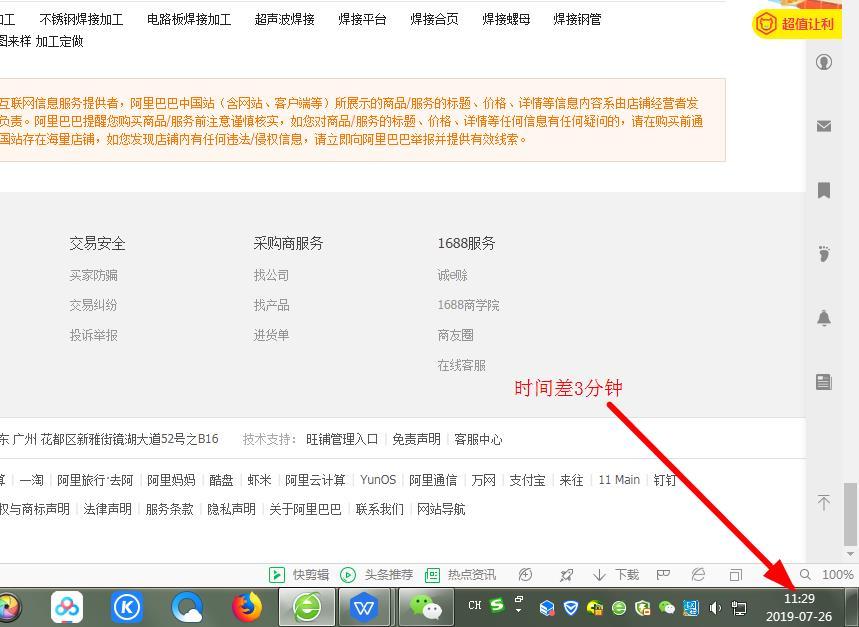The height and width of the screenshot is (627, 859).
Task: Click the YunOS footer link
Action: pos(378,480)
